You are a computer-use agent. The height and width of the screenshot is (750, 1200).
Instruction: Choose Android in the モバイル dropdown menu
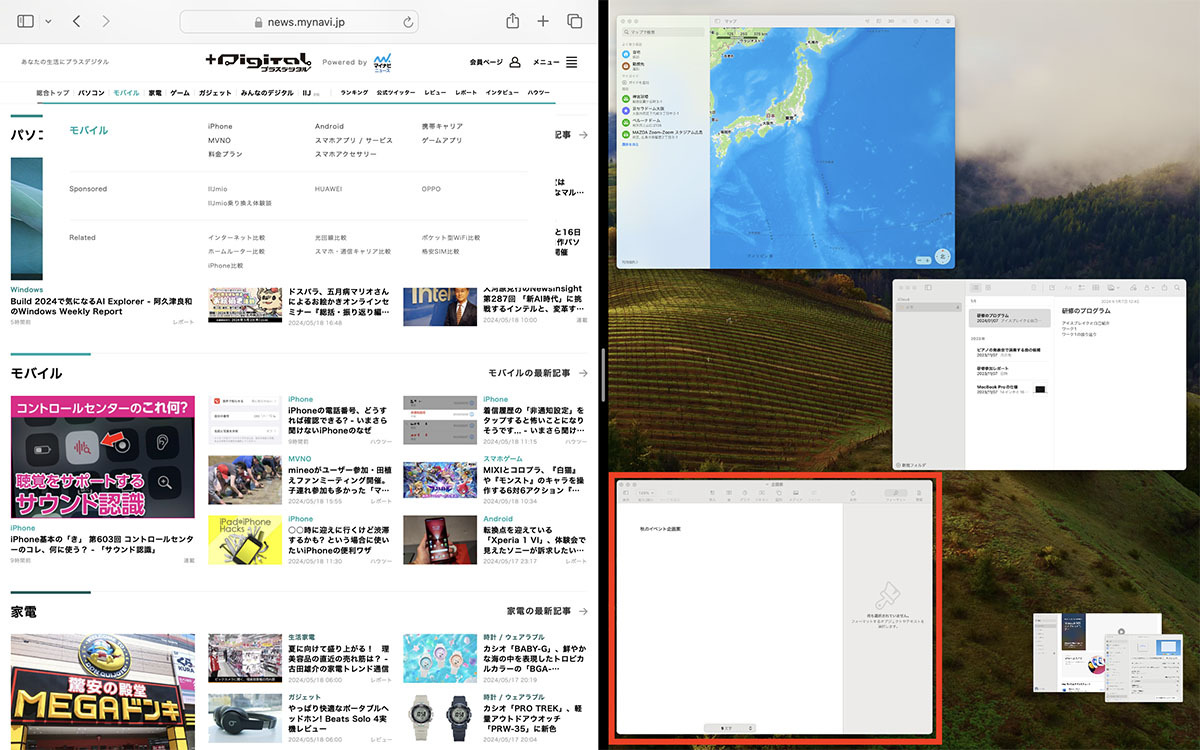click(x=329, y=127)
